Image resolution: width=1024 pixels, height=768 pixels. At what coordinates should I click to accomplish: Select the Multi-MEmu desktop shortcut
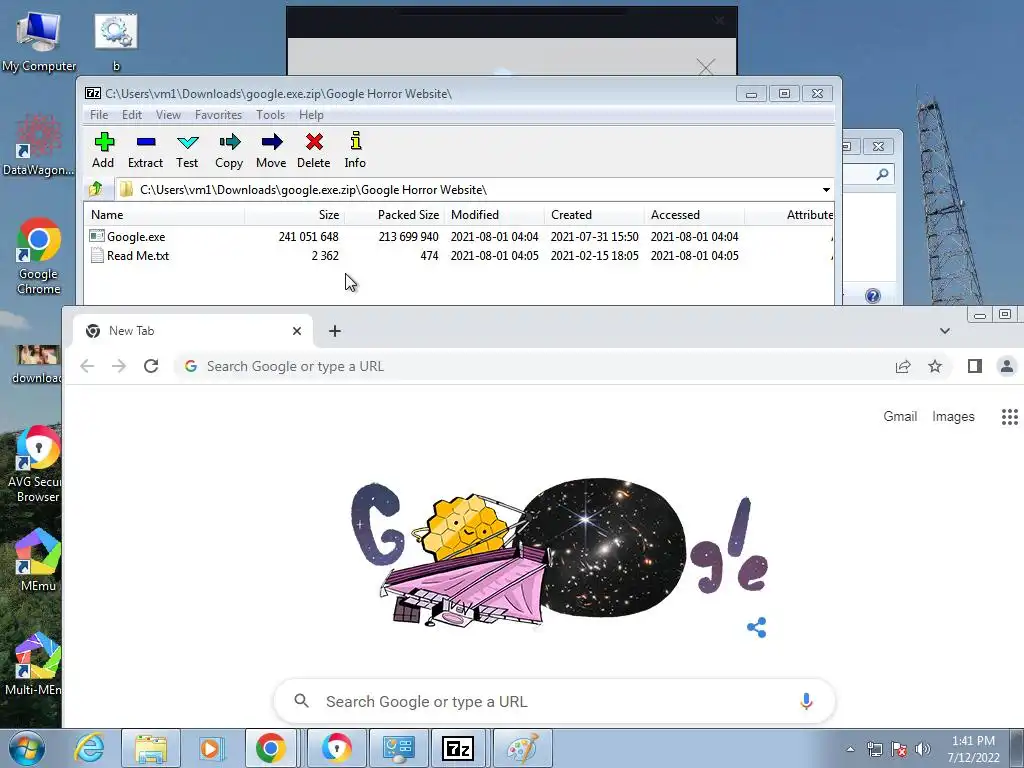click(34, 664)
